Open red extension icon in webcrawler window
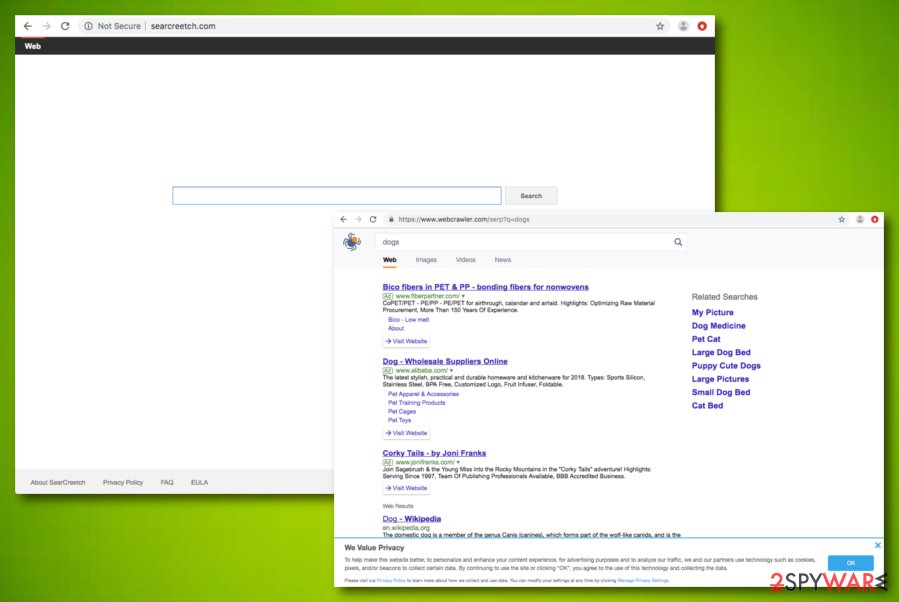This screenshot has width=899, height=602. (874, 219)
